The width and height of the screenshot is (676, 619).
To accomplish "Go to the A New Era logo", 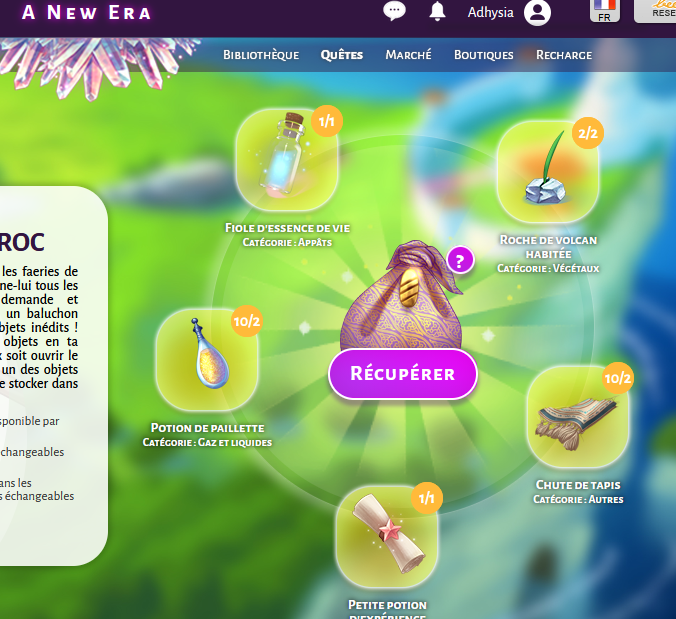I will (x=86, y=13).
